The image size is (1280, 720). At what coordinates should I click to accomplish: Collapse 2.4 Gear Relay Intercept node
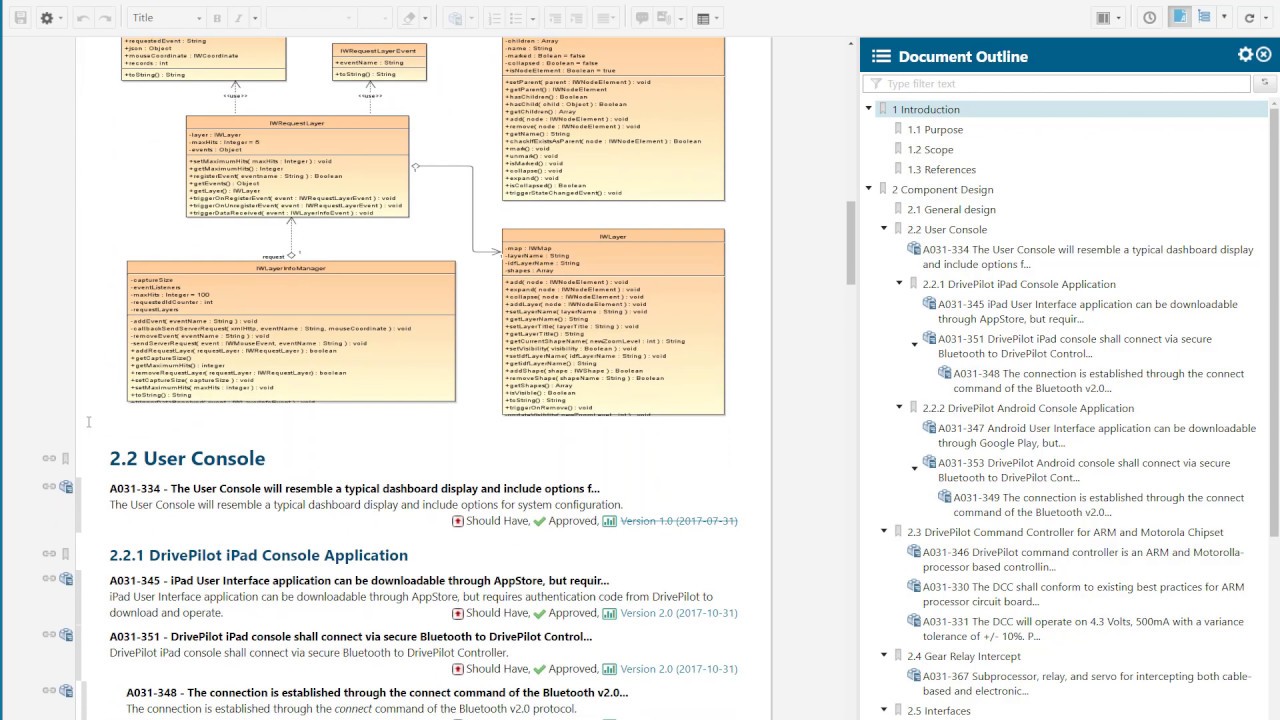click(884, 656)
